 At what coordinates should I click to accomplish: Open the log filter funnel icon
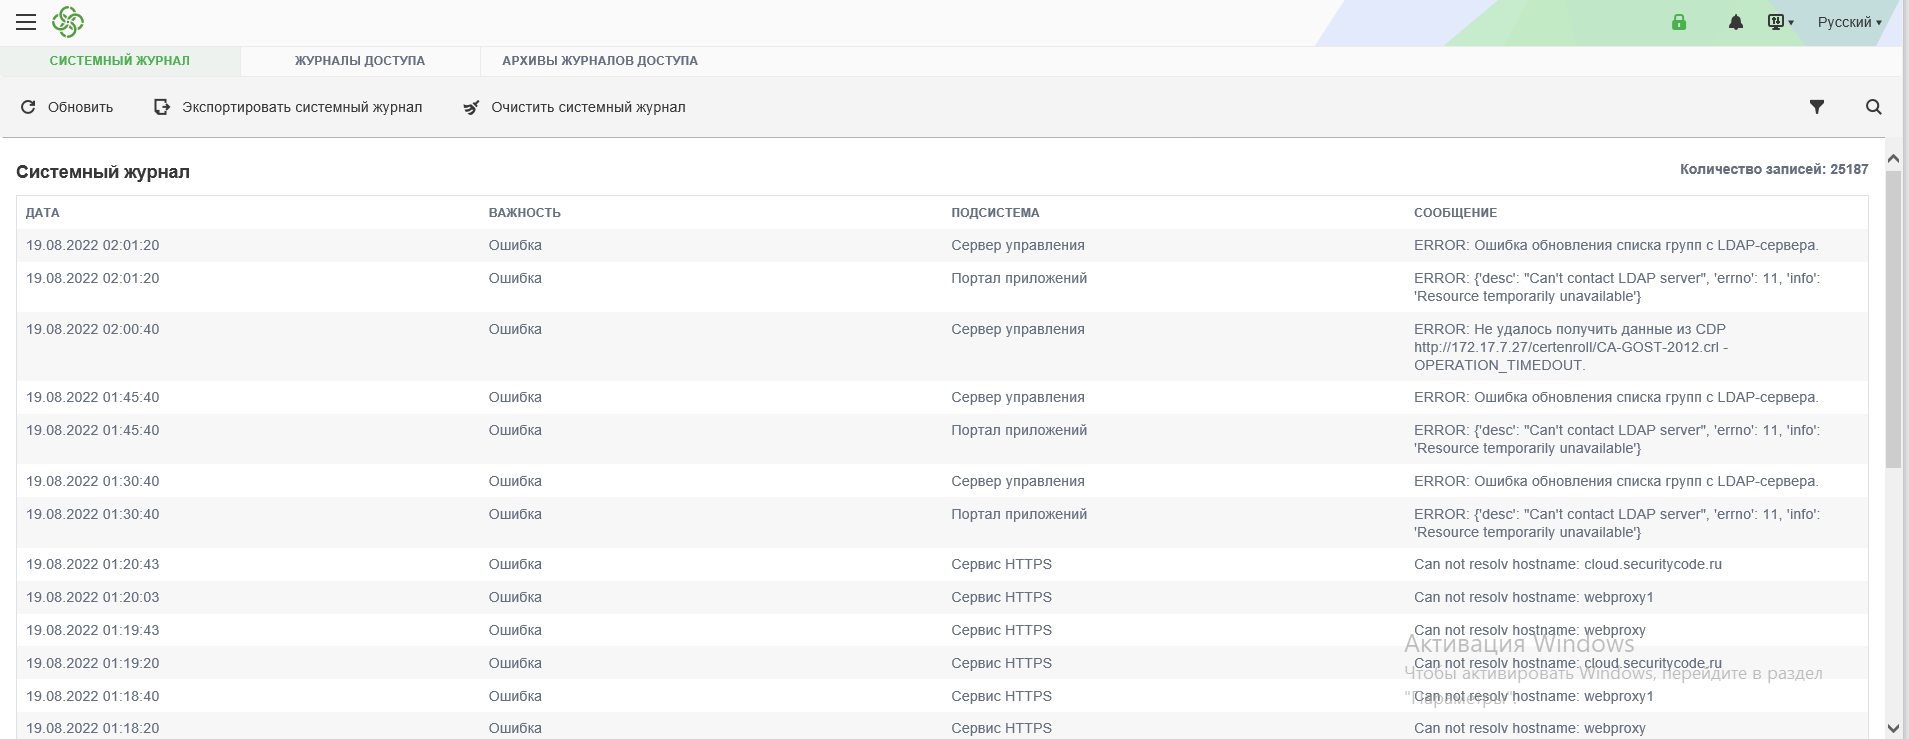tap(1817, 107)
